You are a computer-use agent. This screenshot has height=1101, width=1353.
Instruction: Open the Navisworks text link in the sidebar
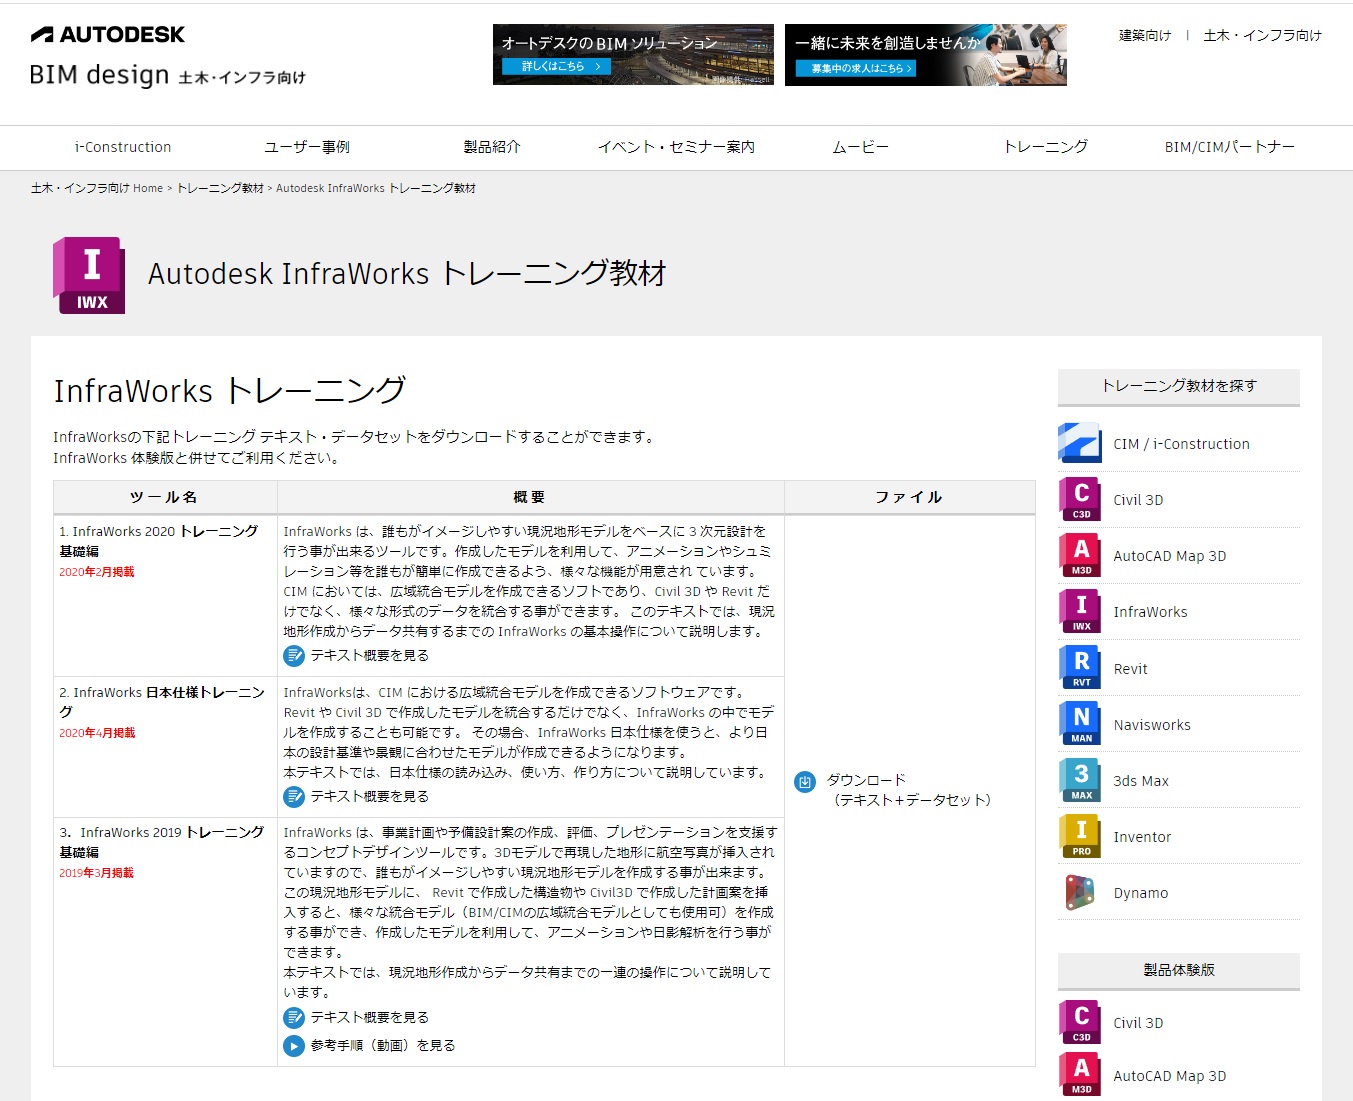[1152, 725]
